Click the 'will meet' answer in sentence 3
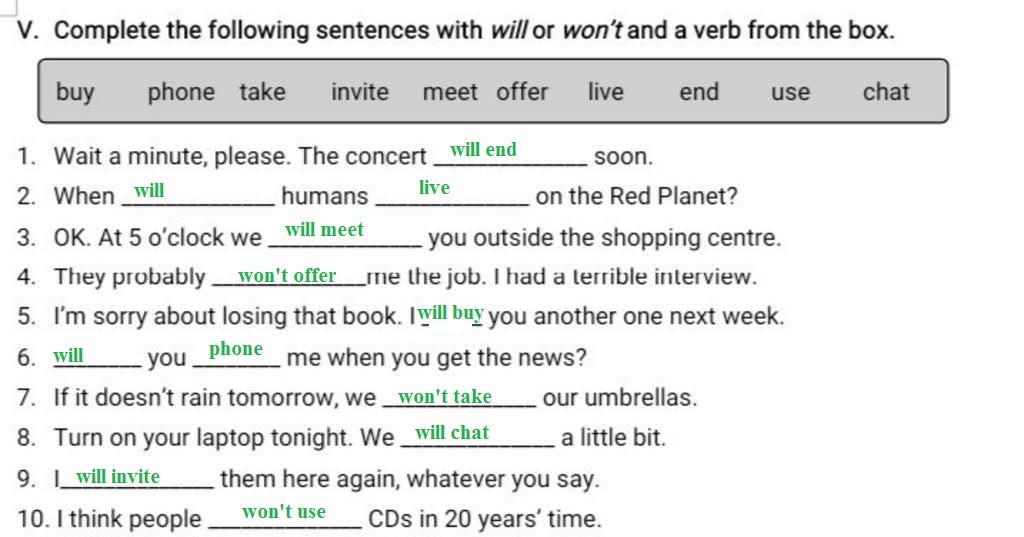This screenshot has height=537, width=1024. (x=324, y=230)
